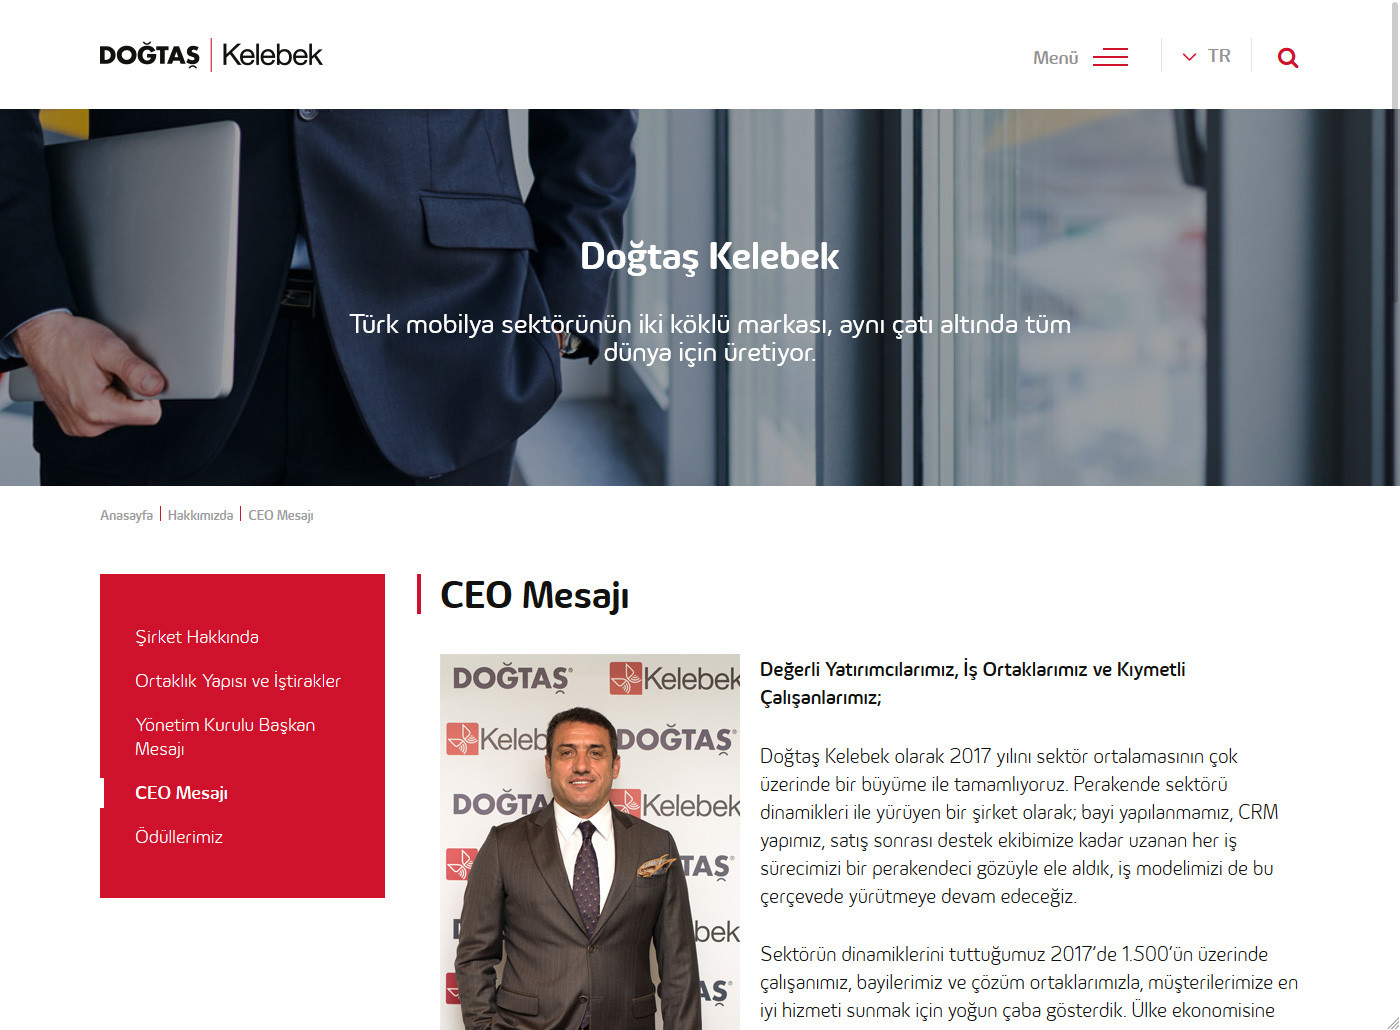Open the TR language selector
The height and width of the screenshot is (1030, 1400).
(x=1206, y=56)
